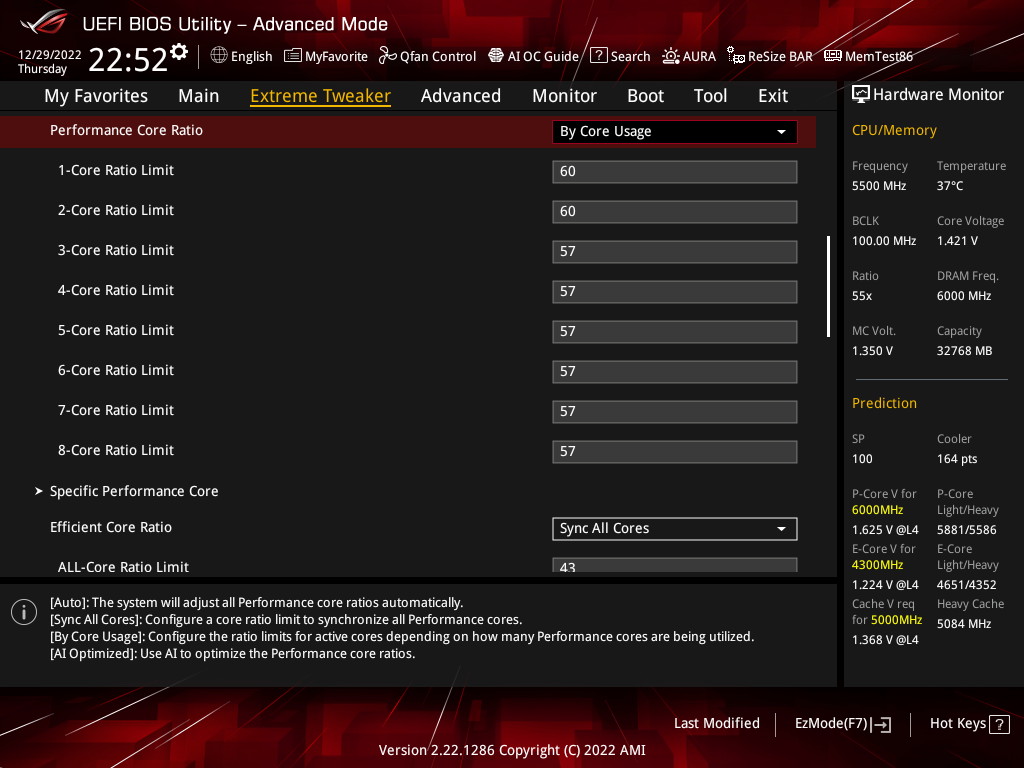Screen dimensions: 1024x768
Task: Click the 1-Core Ratio Limit label
Action: click(x=116, y=170)
